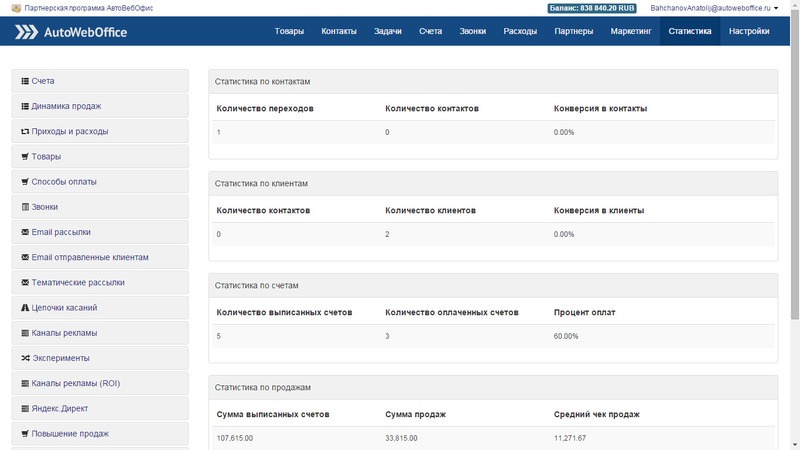The height and width of the screenshot is (450, 800).
Task: Click the Статистика по продажам panel header
Action: [x=493, y=388]
